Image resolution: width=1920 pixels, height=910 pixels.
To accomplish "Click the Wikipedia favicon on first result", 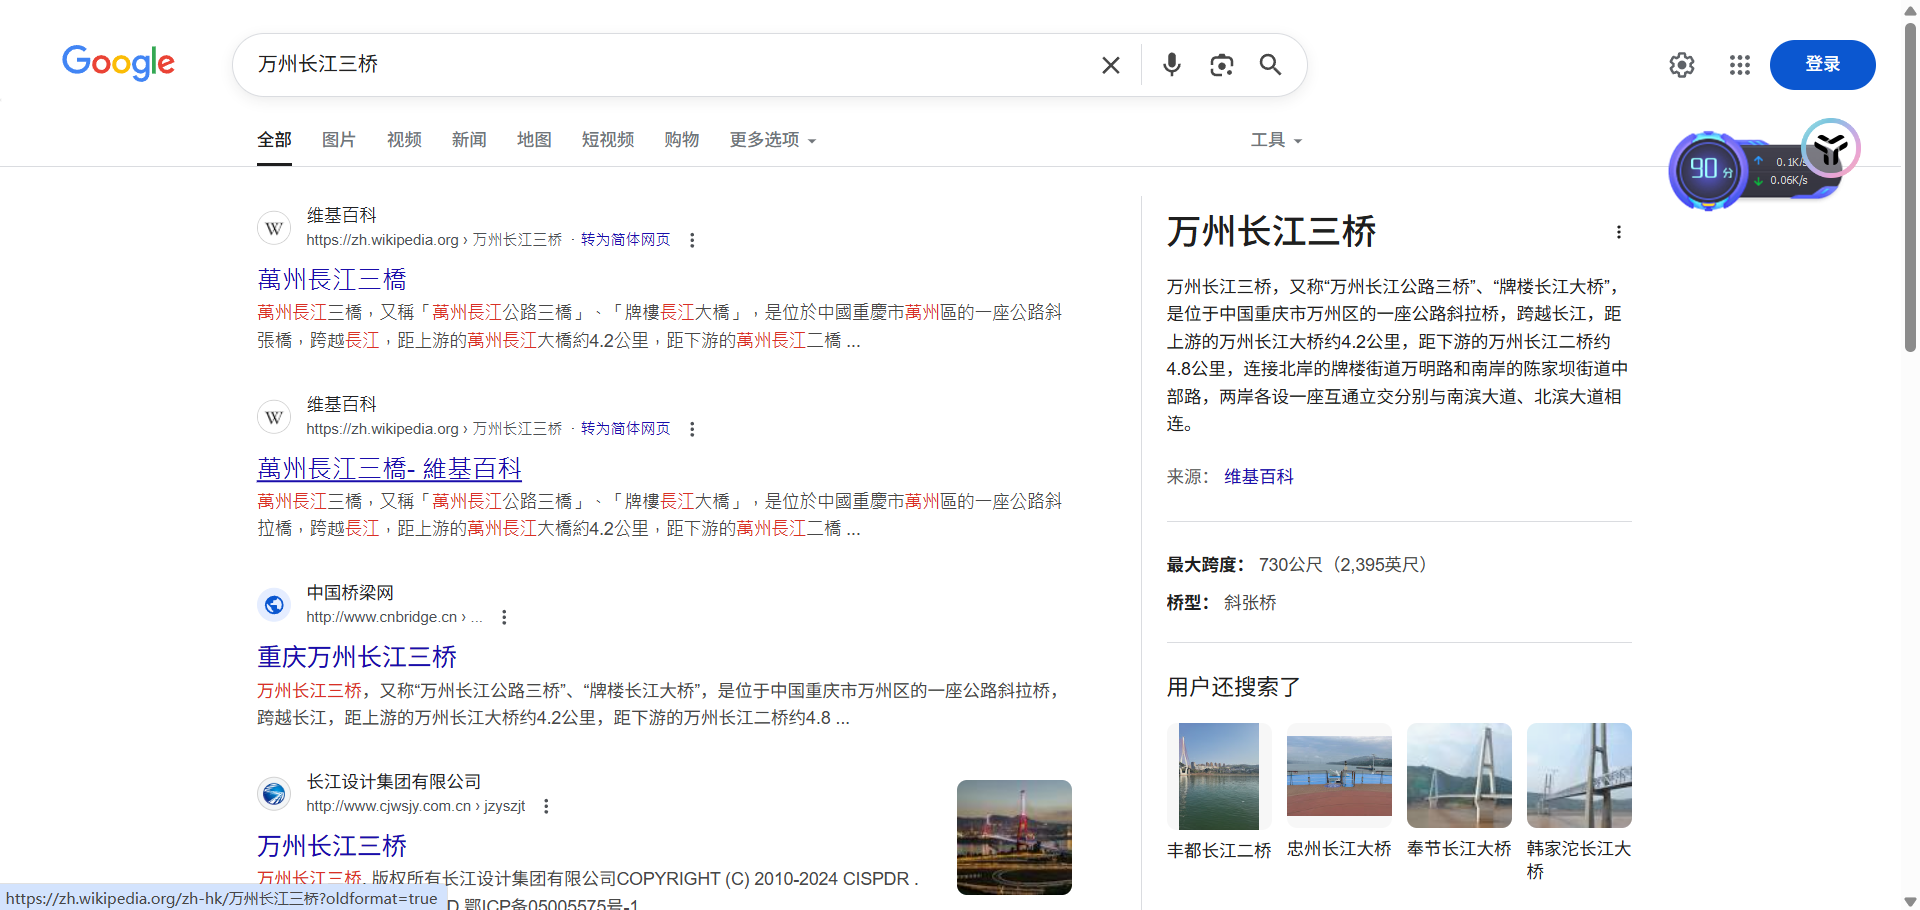I will [273, 227].
